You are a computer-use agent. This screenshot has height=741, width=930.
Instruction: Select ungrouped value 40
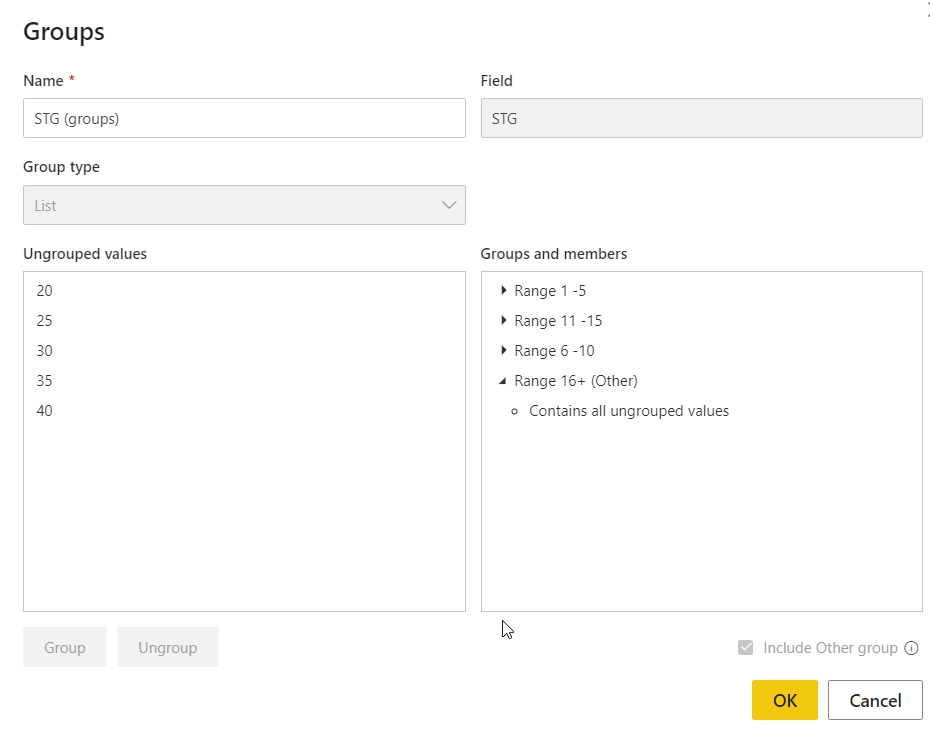pyautogui.click(x=44, y=411)
